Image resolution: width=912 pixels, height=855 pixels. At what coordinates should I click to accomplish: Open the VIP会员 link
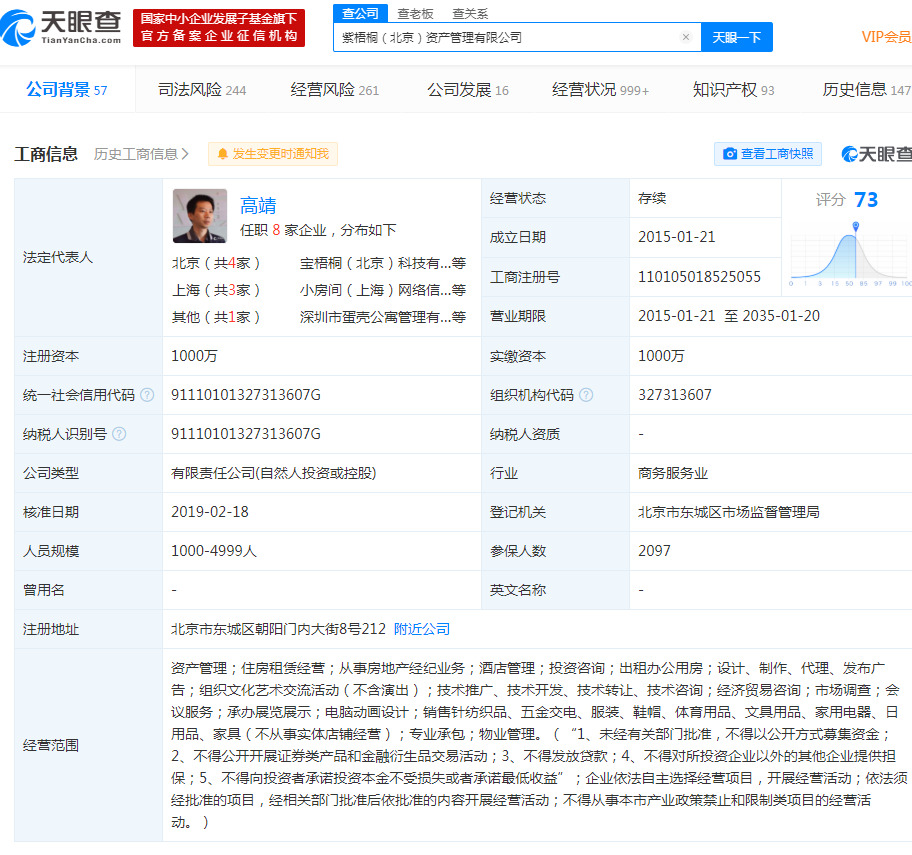click(886, 37)
